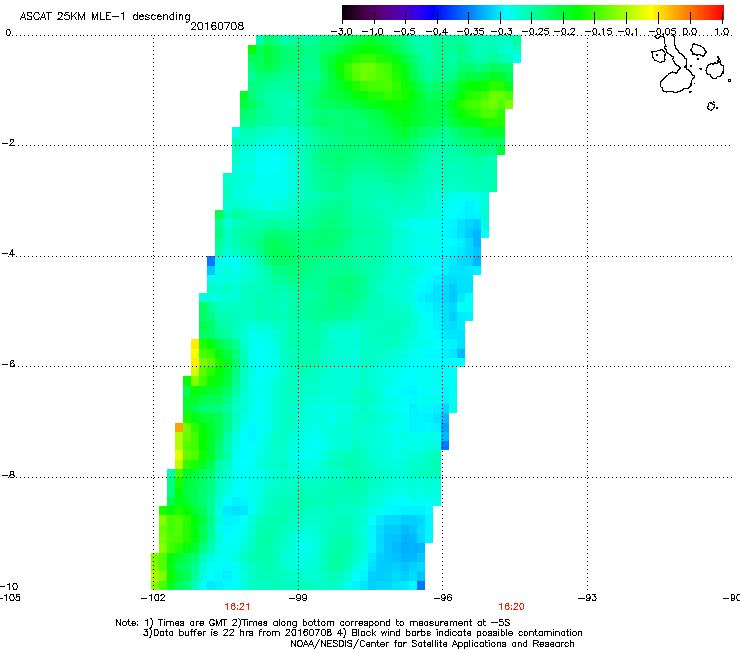740x650 pixels.
Task: Click the date 20160708 under the title
Action: coord(217,26)
